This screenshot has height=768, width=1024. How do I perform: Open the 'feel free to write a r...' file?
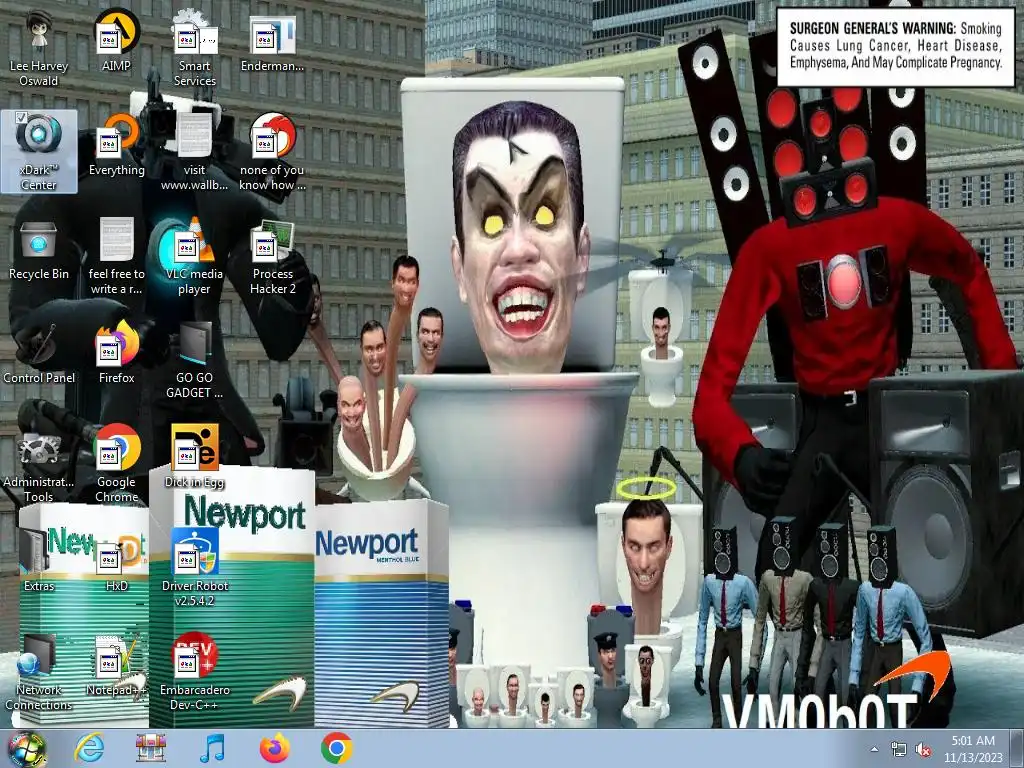tap(116, 256)
